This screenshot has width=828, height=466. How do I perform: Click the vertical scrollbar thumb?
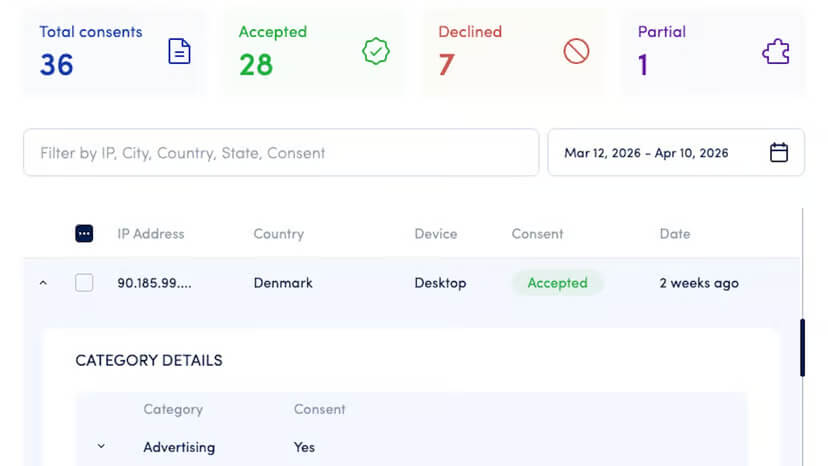pyautogui.click(x=802, y=348)
